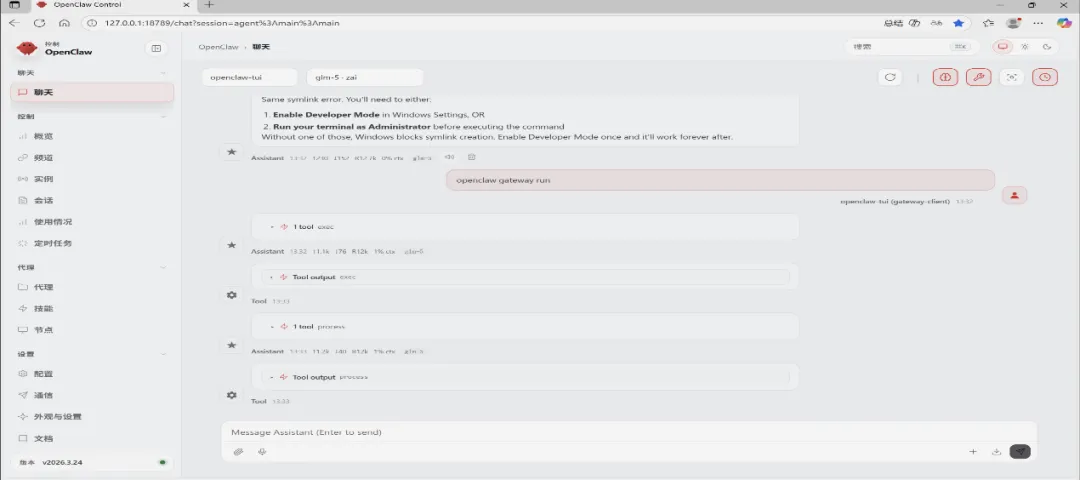Image resolution: width=1080 pixels, height=480 pixels.
Task: Click the focus mode icon
Action: click(1011, 77)
